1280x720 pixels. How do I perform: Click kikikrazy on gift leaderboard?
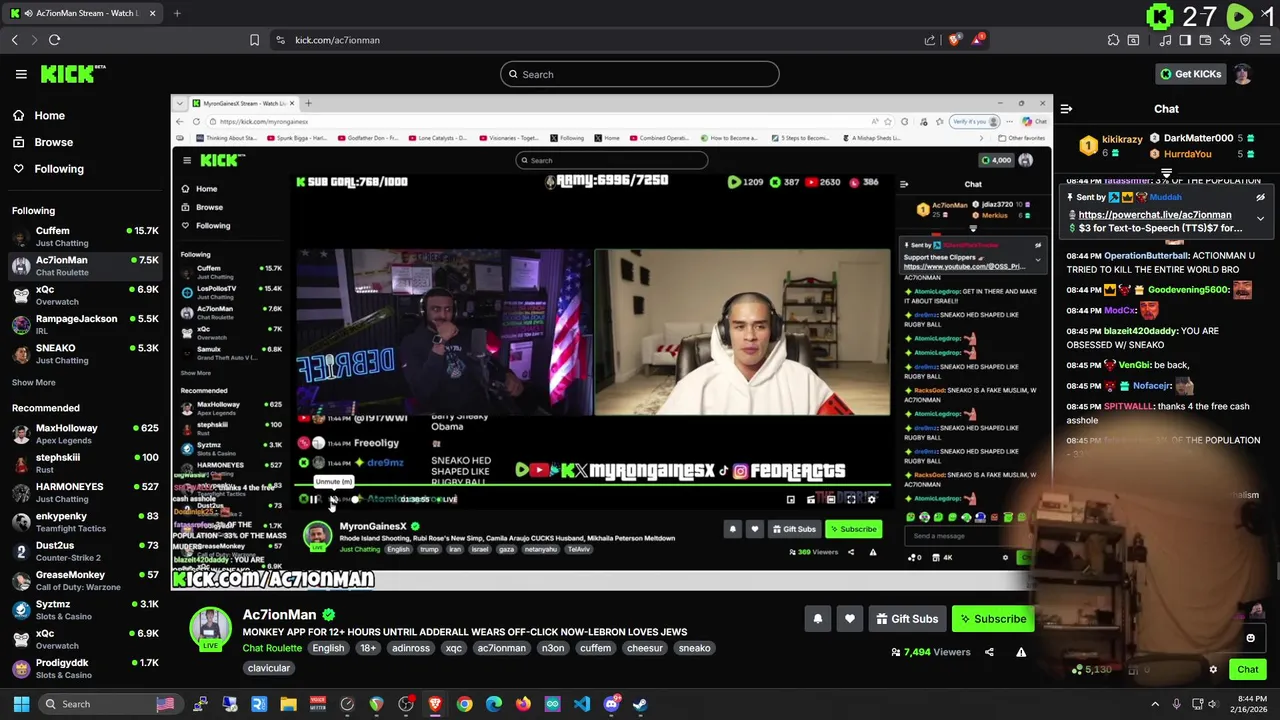pos(1122,139)
